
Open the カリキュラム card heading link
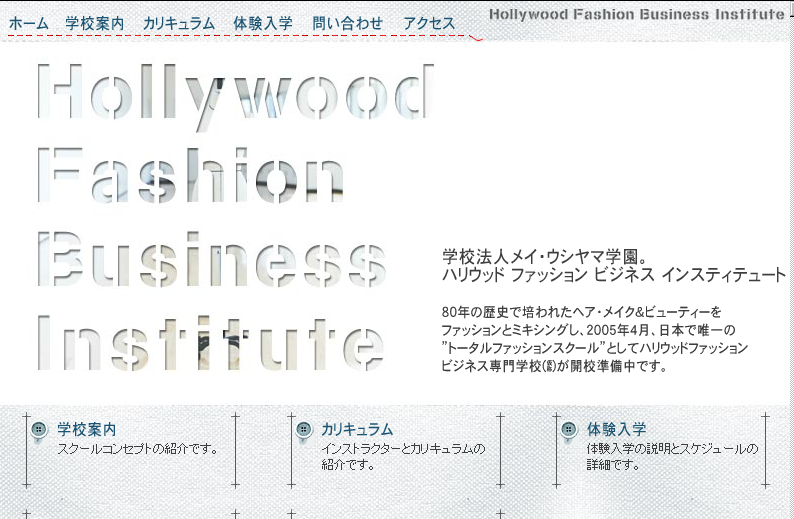pyautogui.click(x=357, y=429)
